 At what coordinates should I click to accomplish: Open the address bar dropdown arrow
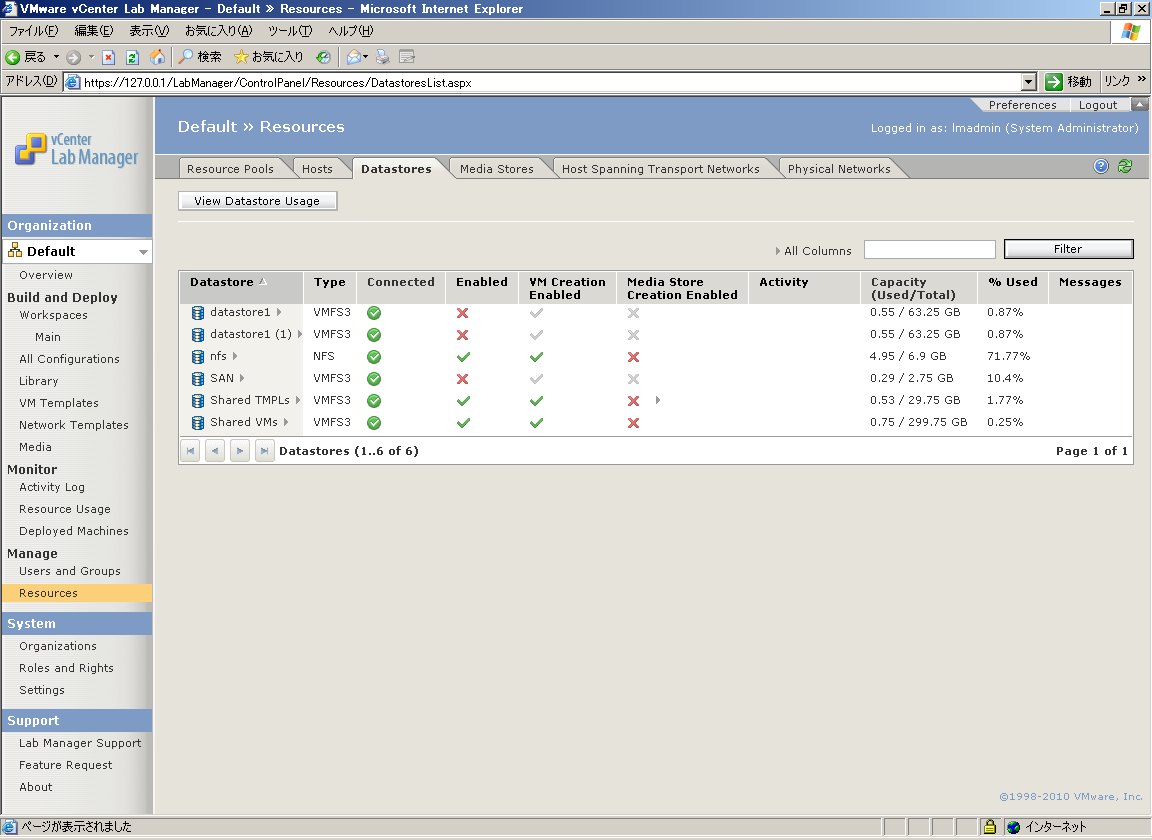click(x=1029, y=82)
